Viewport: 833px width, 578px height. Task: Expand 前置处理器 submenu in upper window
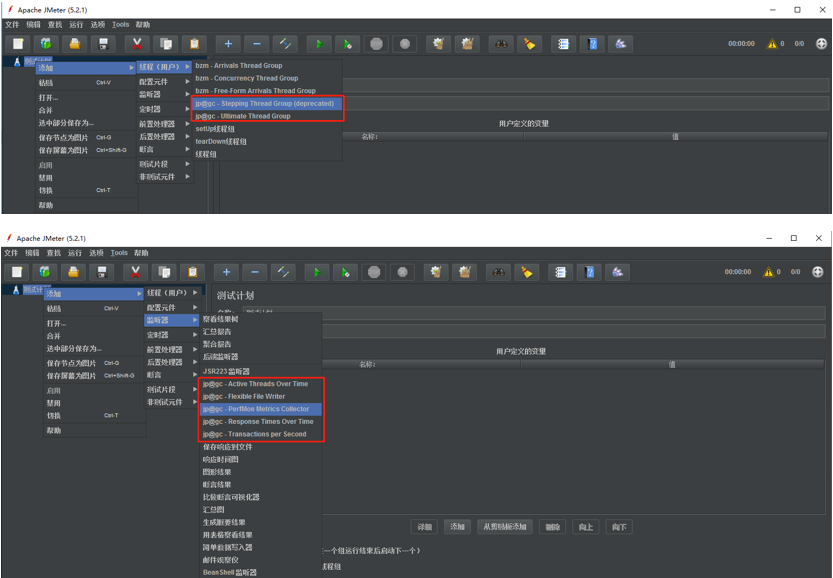(x=165, y=124)
